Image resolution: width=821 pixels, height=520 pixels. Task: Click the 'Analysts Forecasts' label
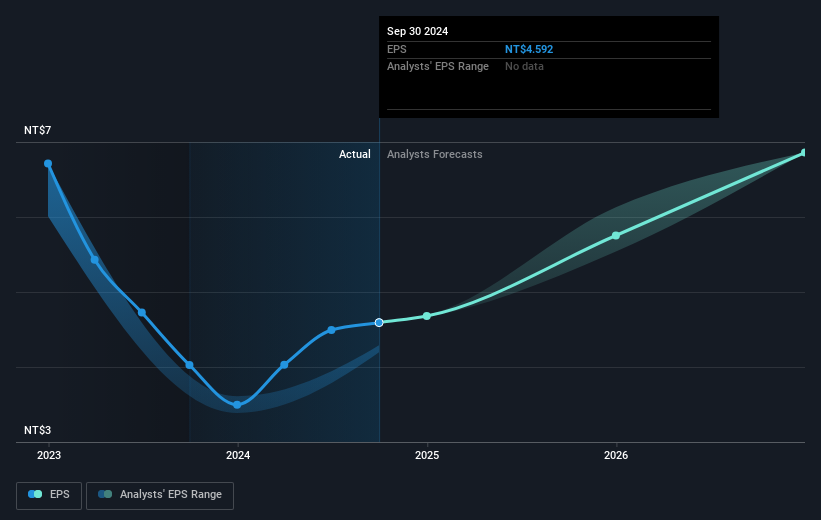[x=435, y=154]
